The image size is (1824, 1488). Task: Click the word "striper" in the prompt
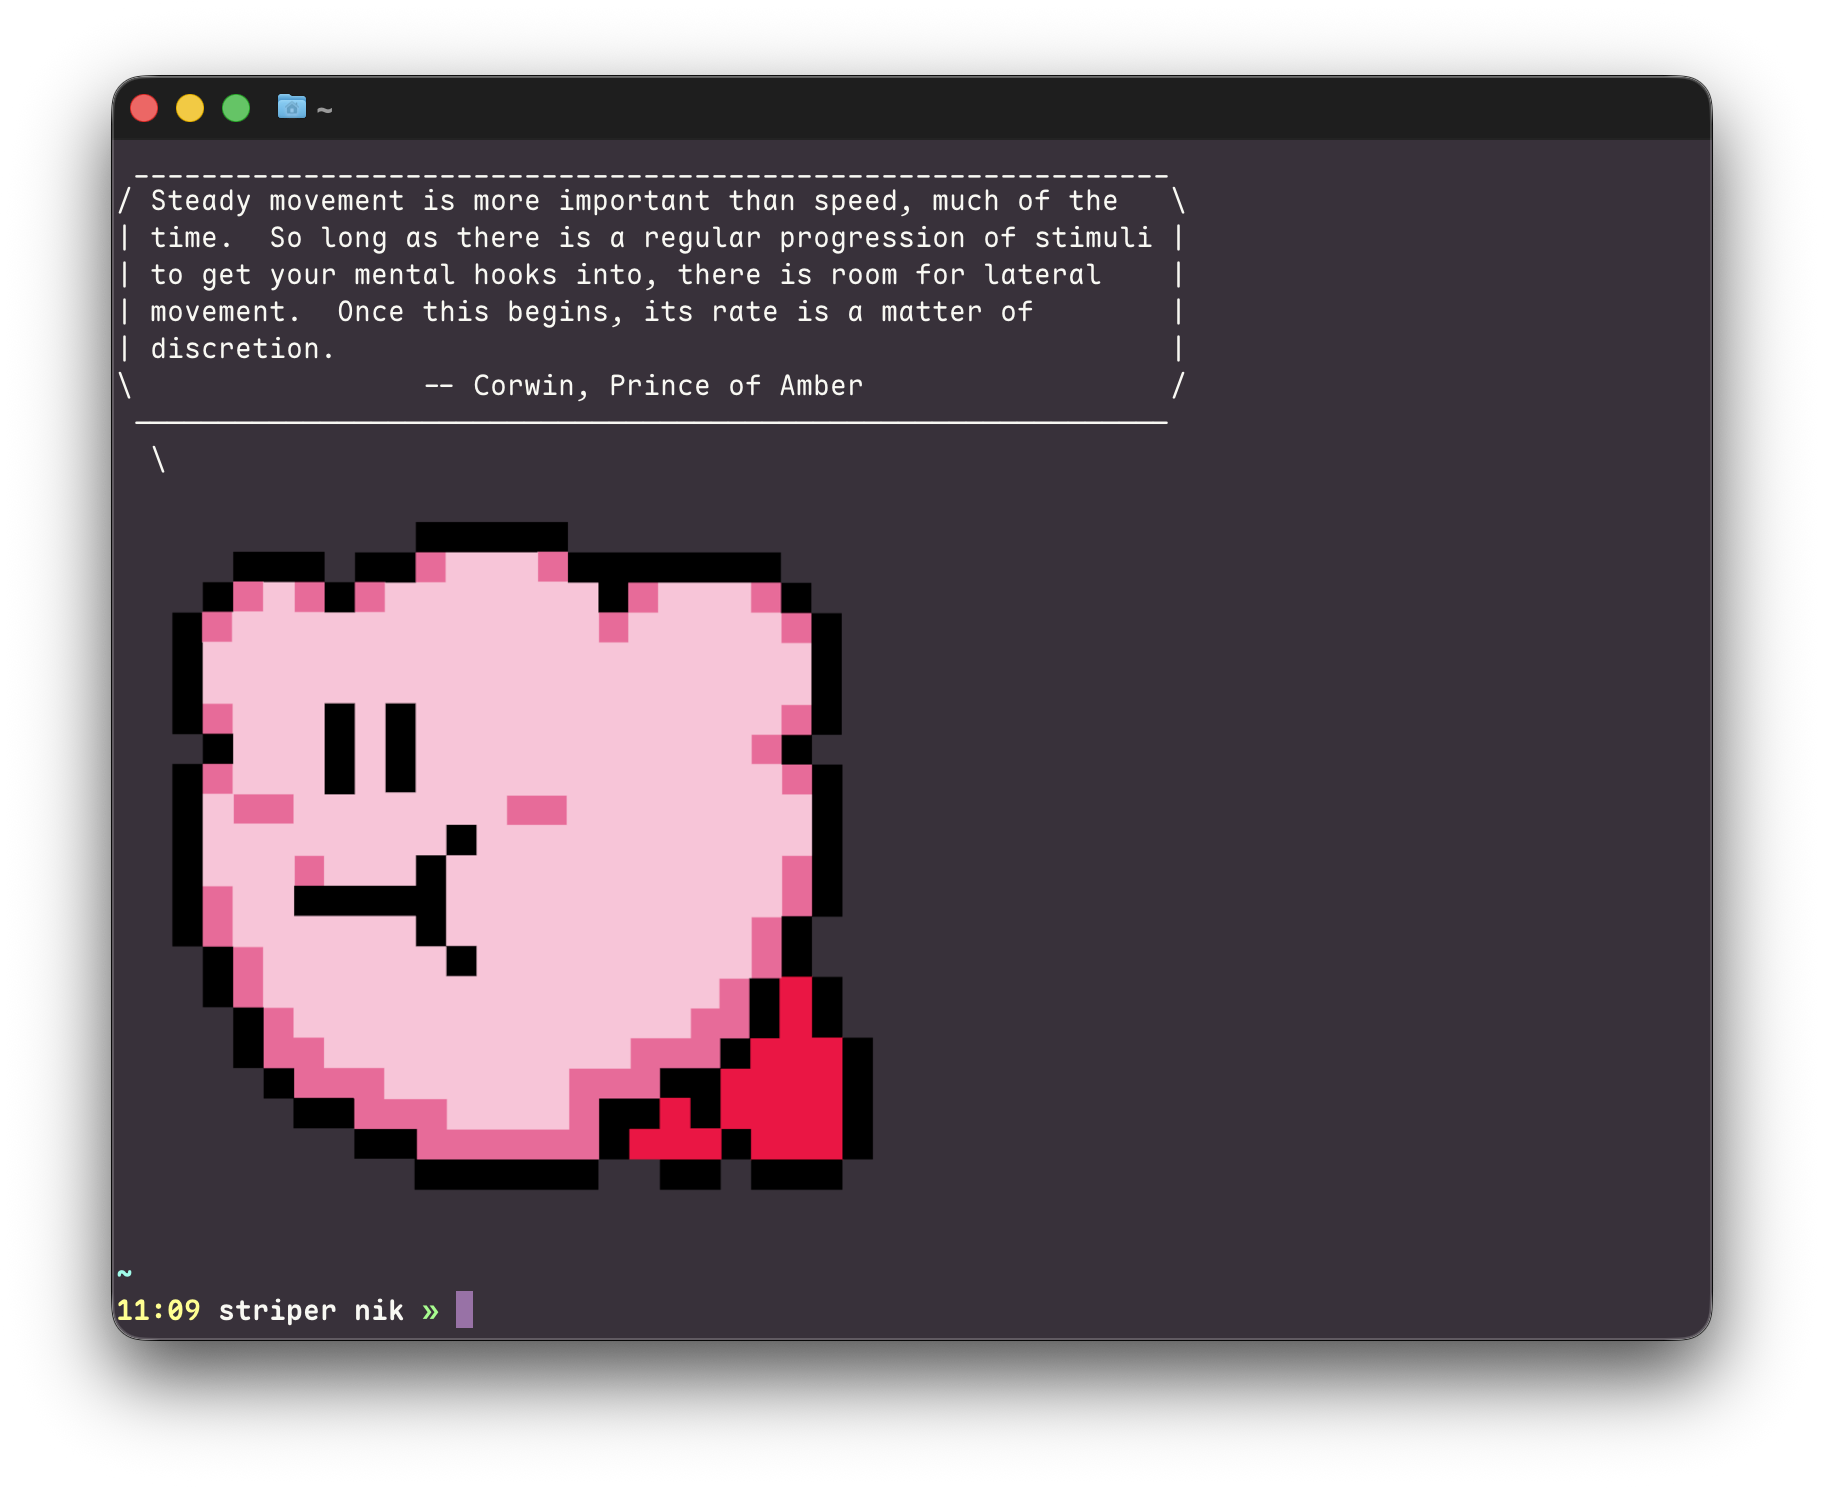pyautogui.click(x=277, y=1311)
